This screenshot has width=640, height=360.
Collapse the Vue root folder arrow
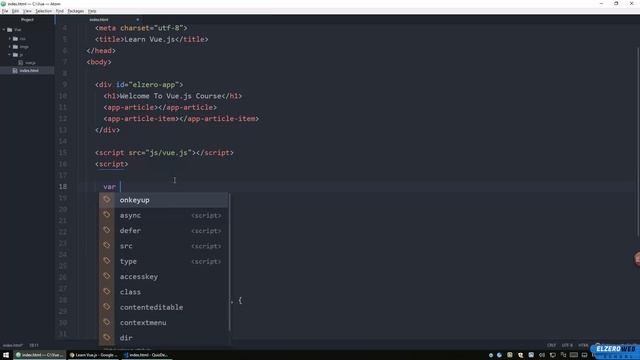point(4,30)
